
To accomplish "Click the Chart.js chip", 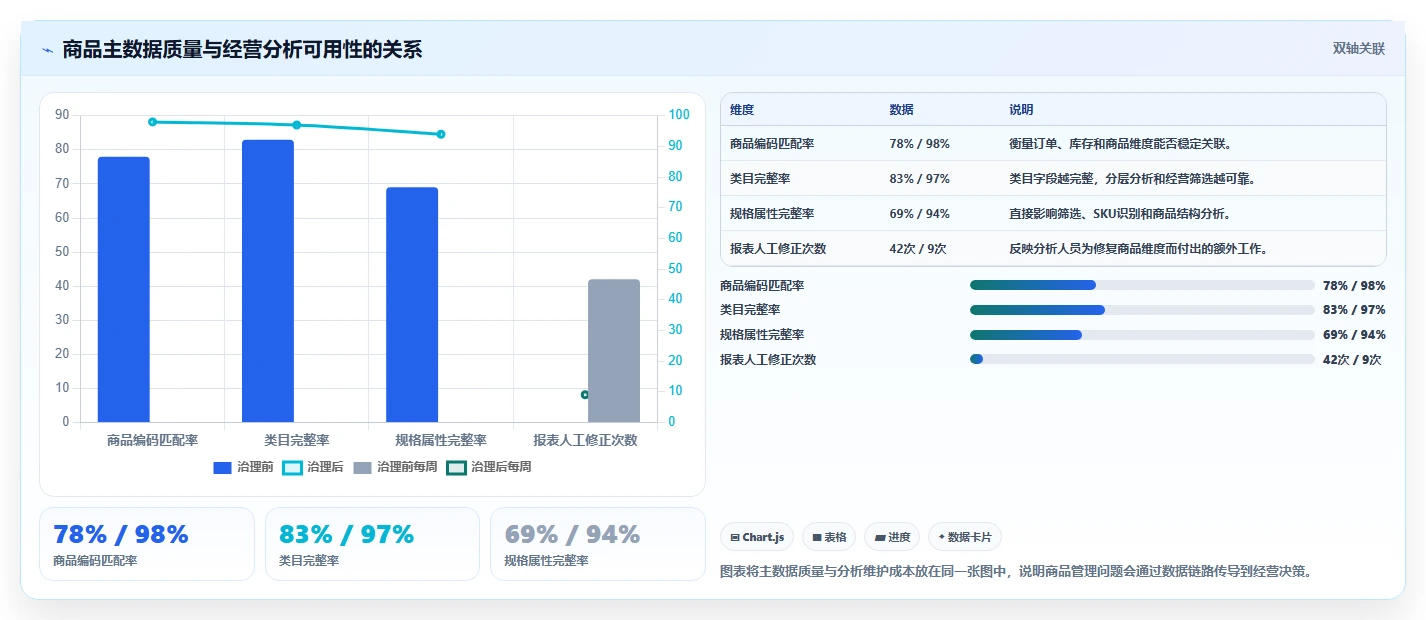I will 757,537.
